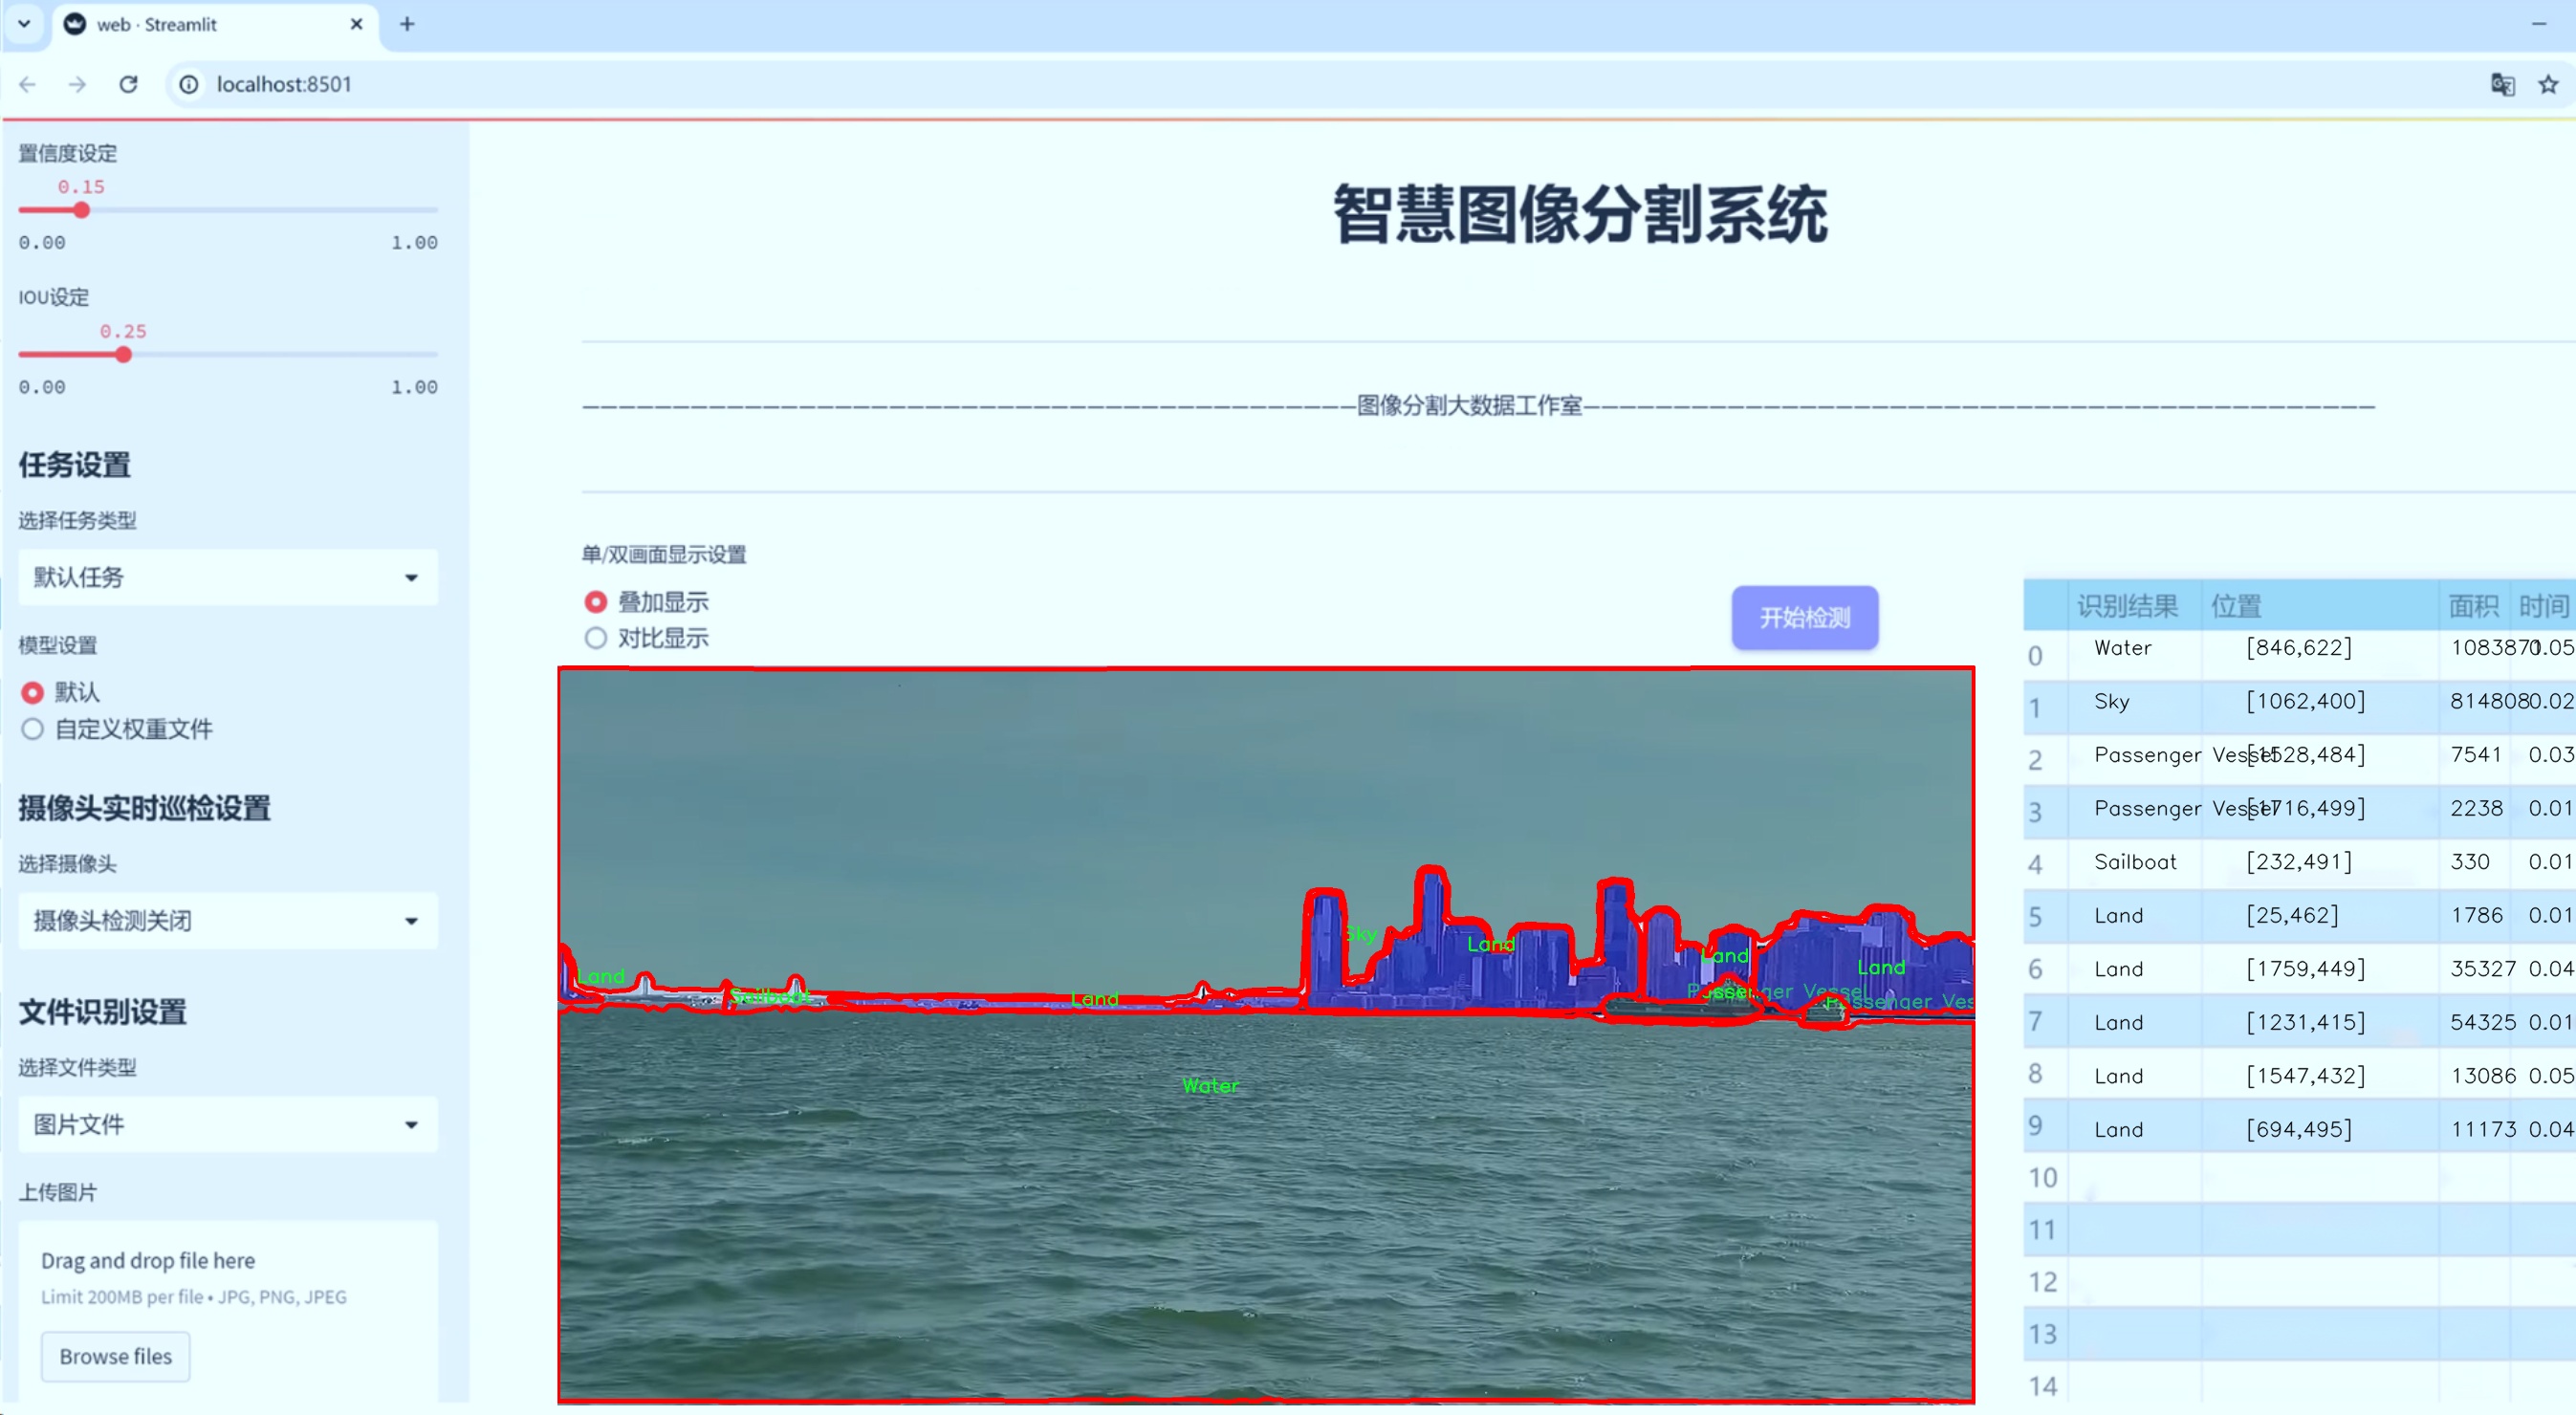Viewport: 2576px width, 1415px height.
Task: Click the browser reload icon
Action: (x=128, y=84)
